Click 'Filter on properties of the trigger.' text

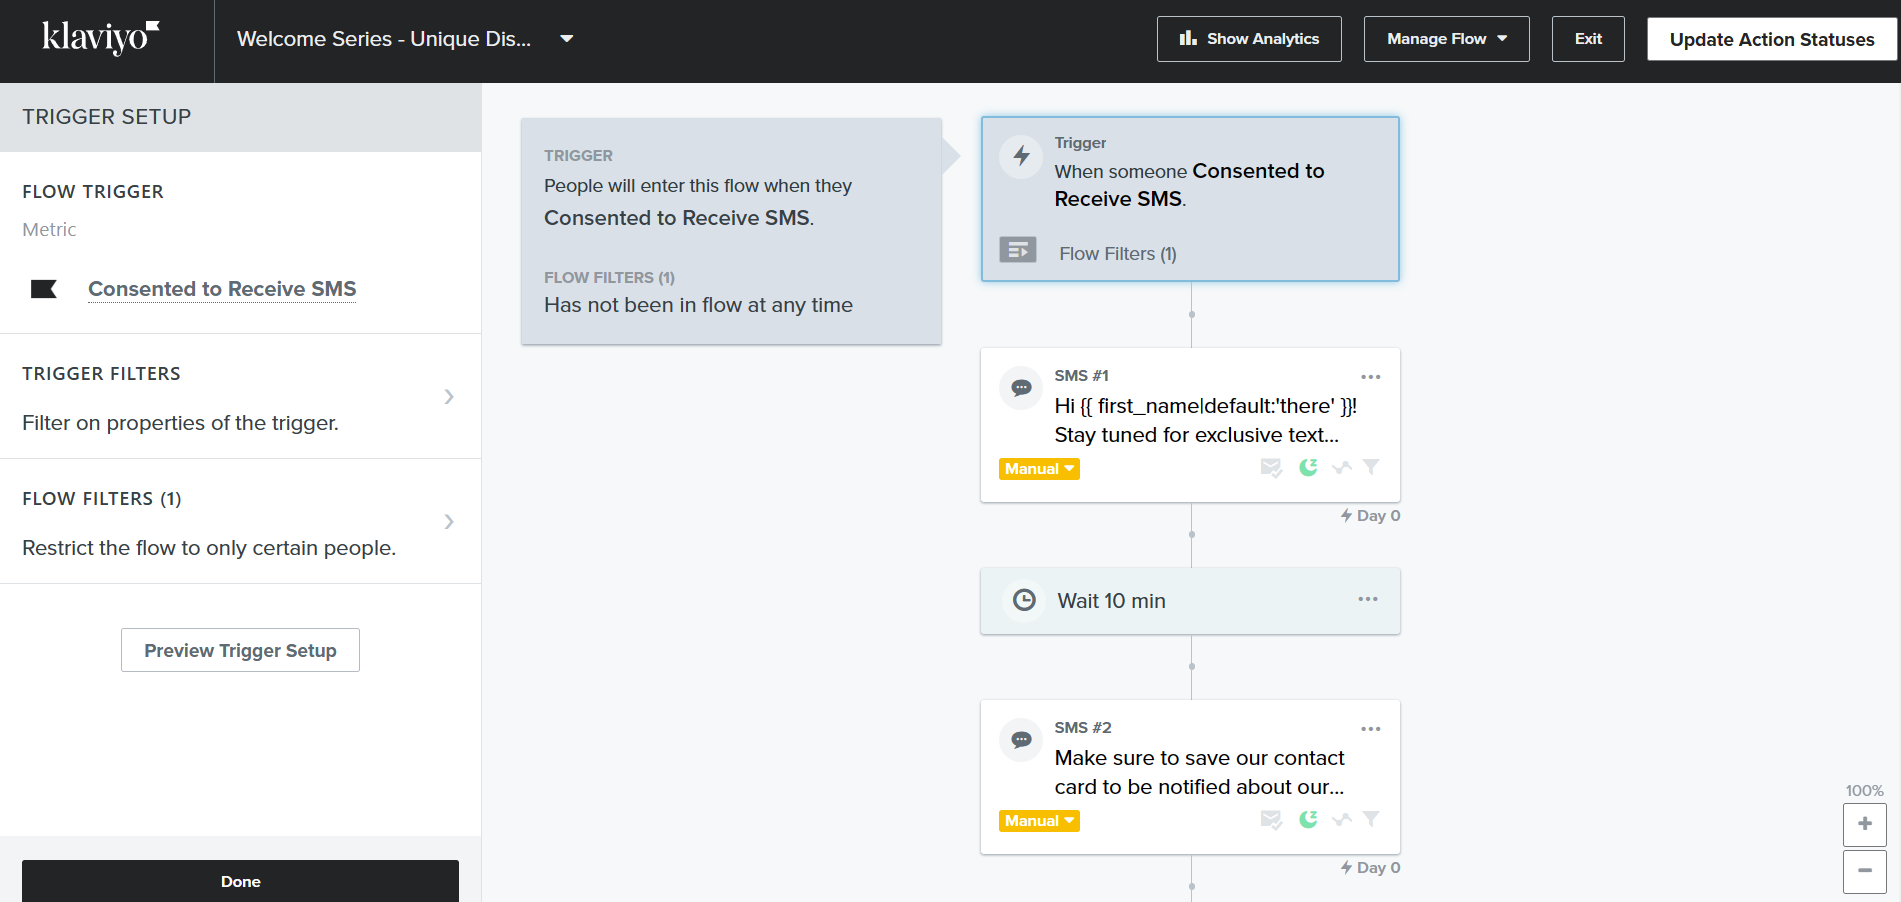point(180,423)
